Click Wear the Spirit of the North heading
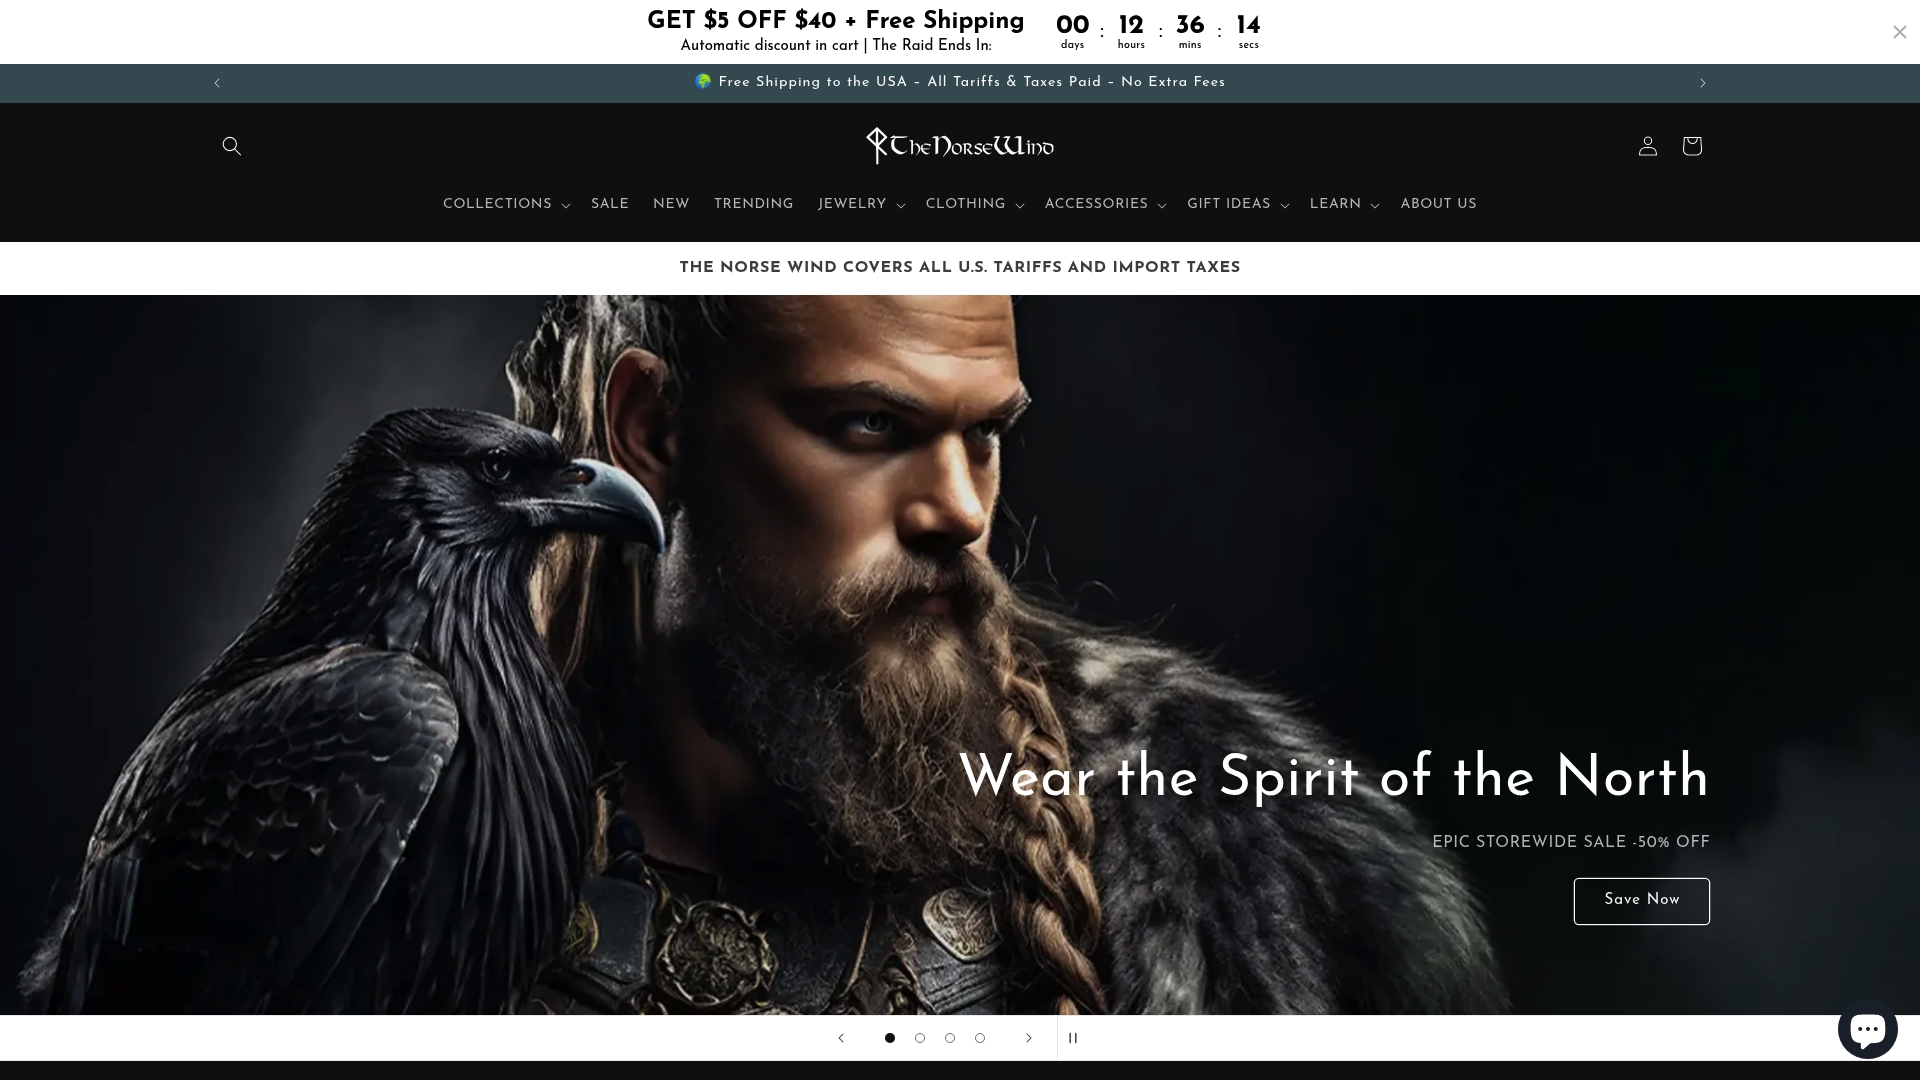Screen dimensions: 1920x1080 pos(1334,778)
